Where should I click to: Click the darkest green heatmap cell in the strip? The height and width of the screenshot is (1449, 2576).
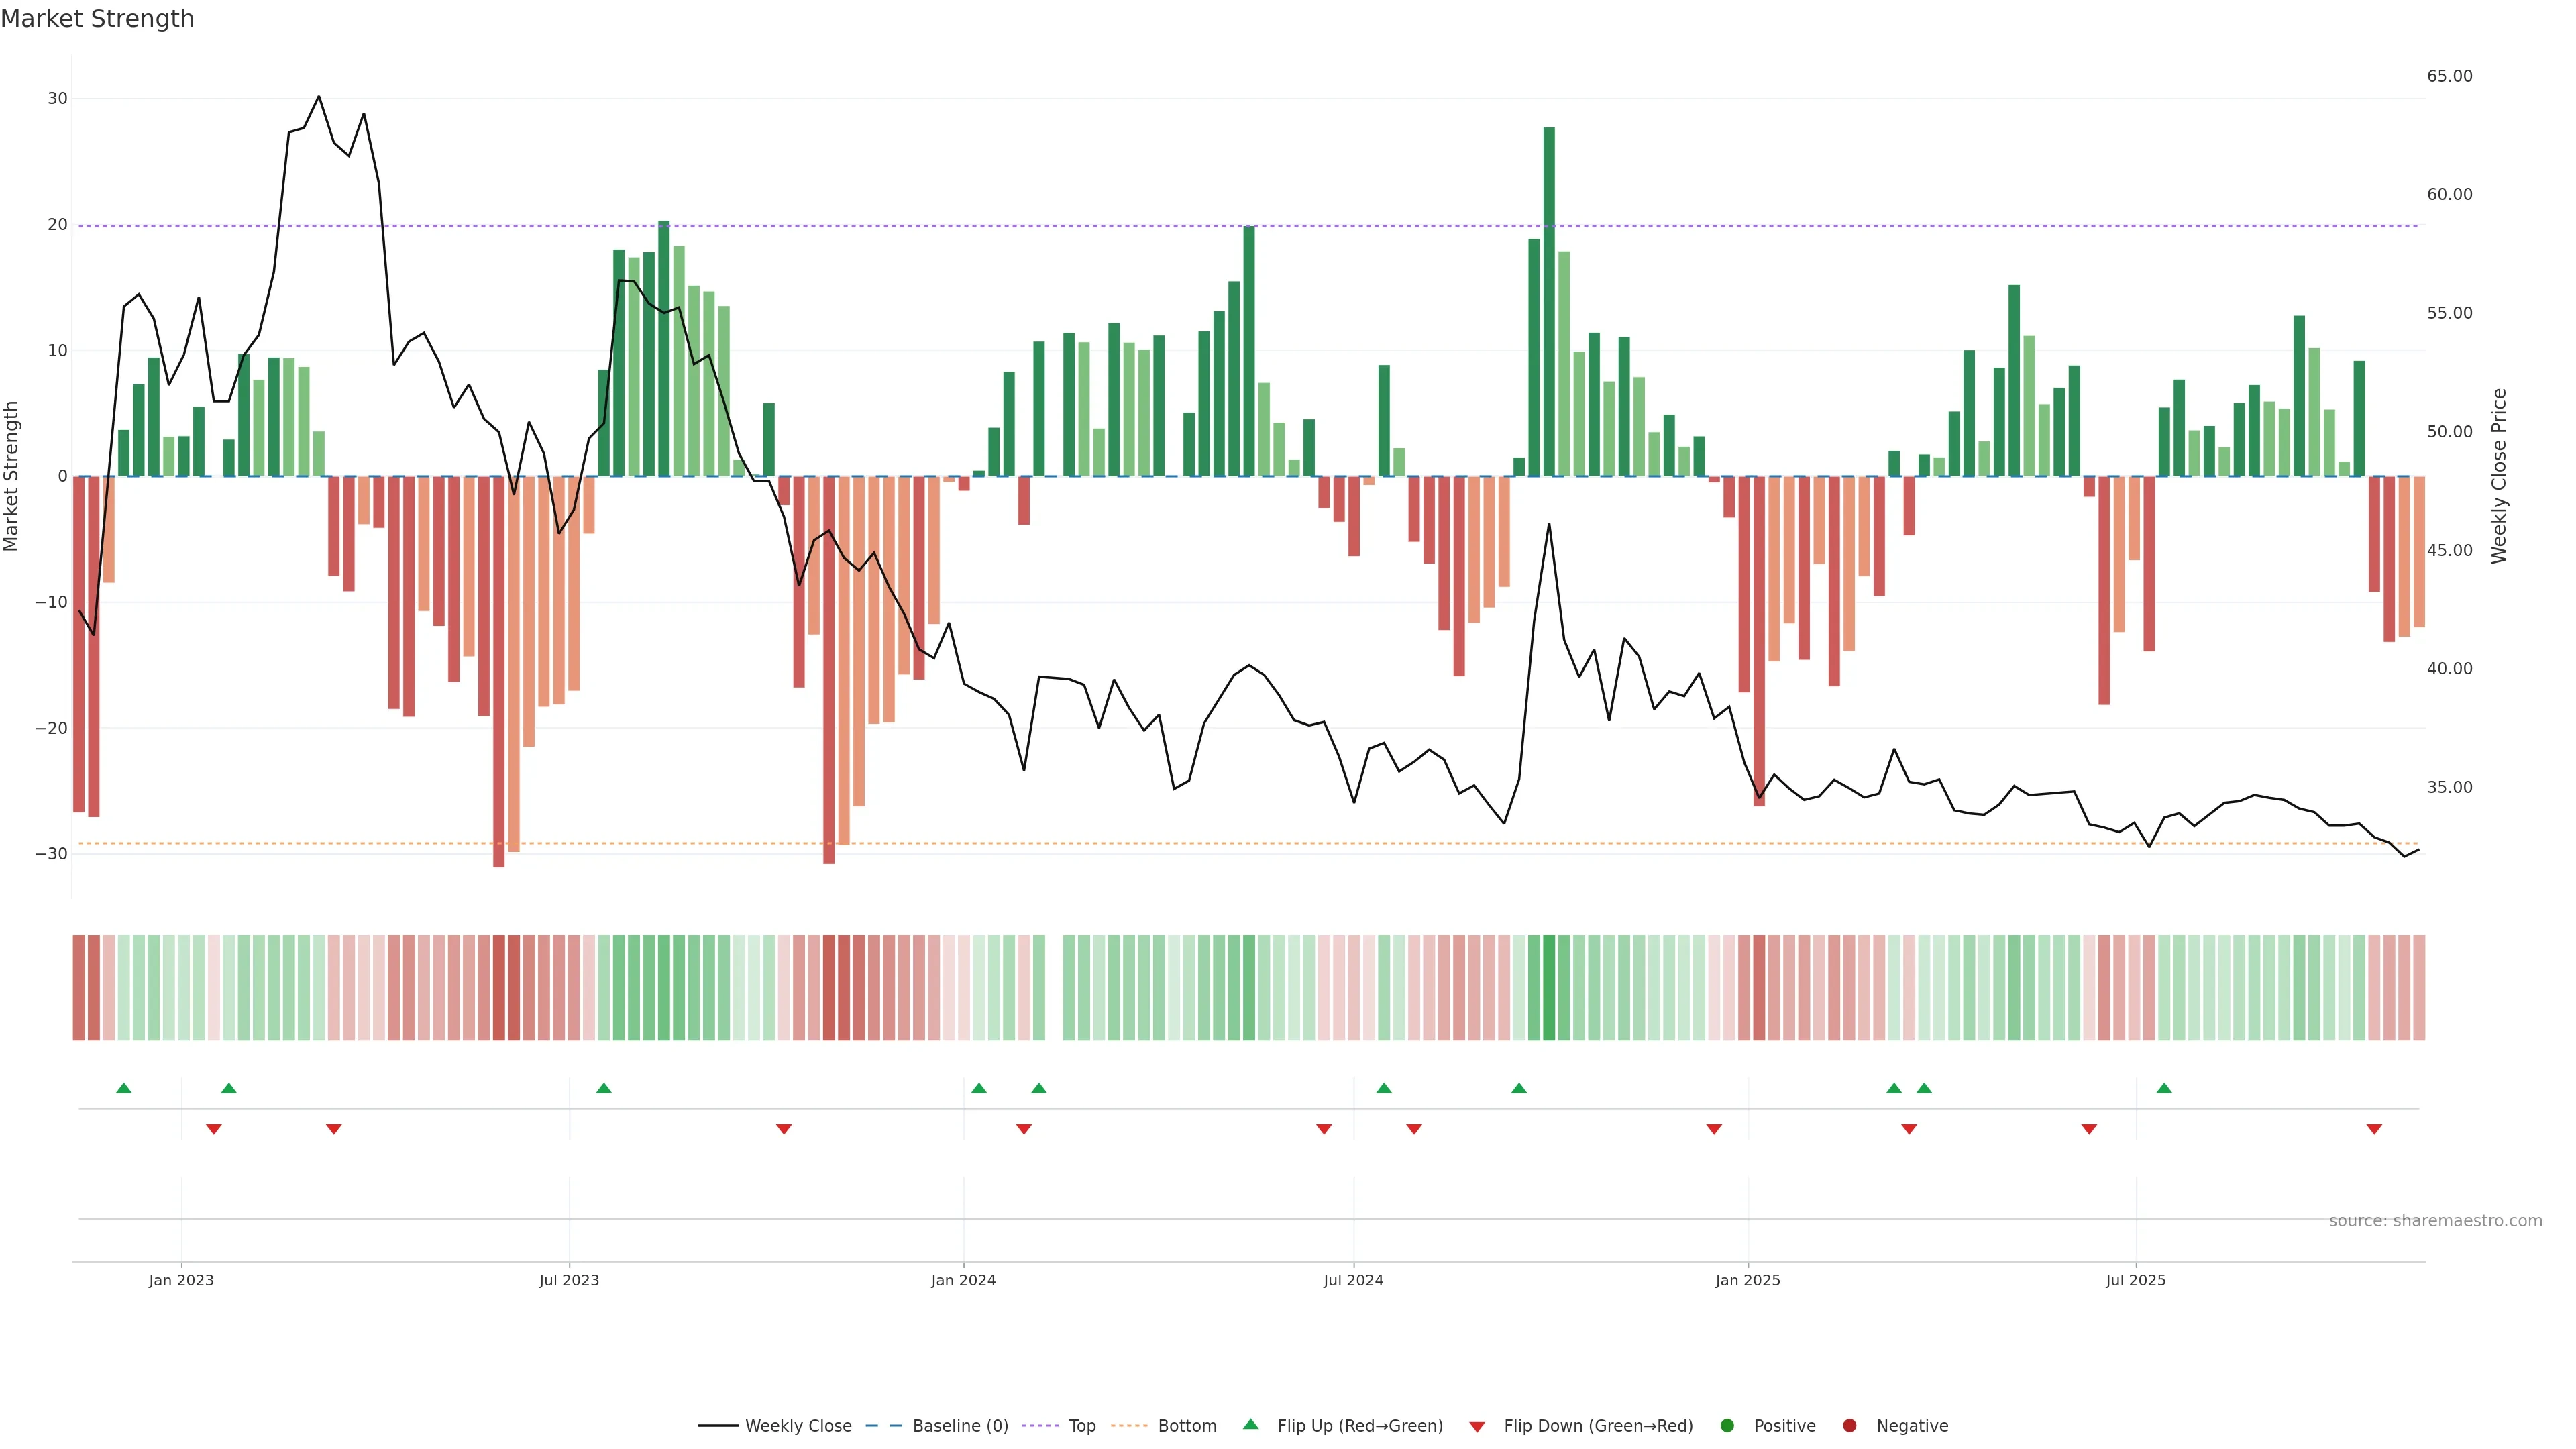[1549, 987]
